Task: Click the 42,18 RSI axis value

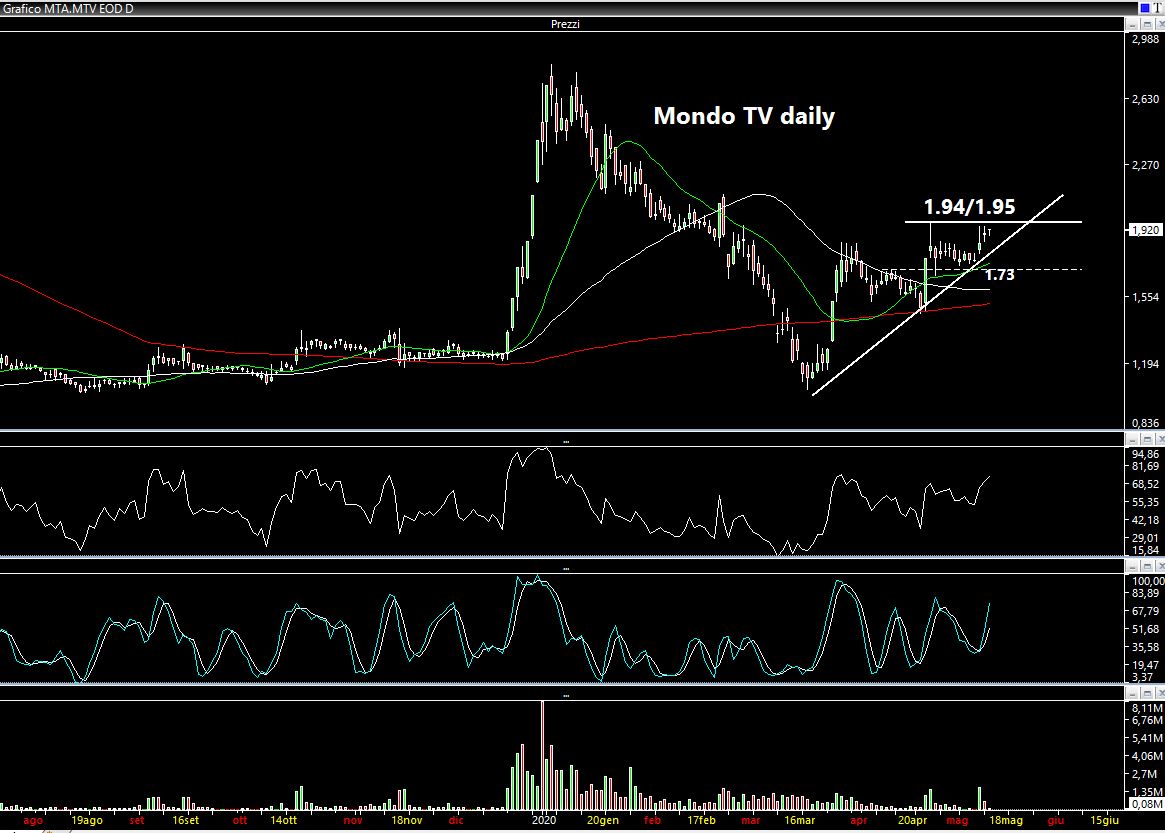Action: [x=1145, y=519]
